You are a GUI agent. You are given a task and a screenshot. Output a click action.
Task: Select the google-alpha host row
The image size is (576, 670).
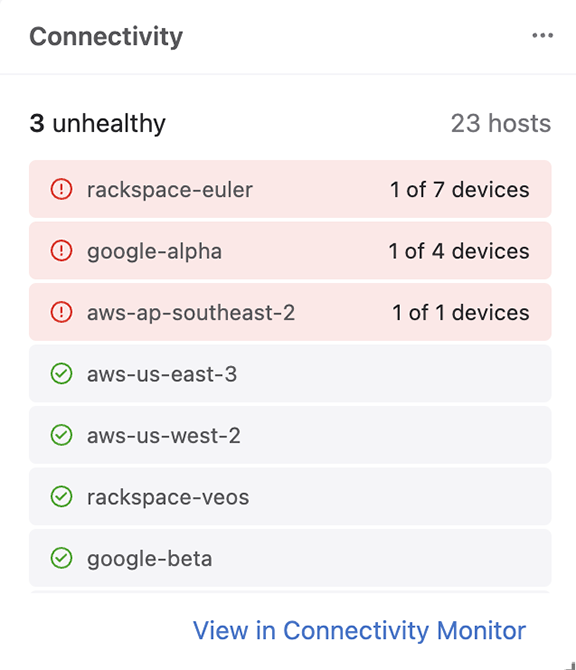tap(290, 250)
